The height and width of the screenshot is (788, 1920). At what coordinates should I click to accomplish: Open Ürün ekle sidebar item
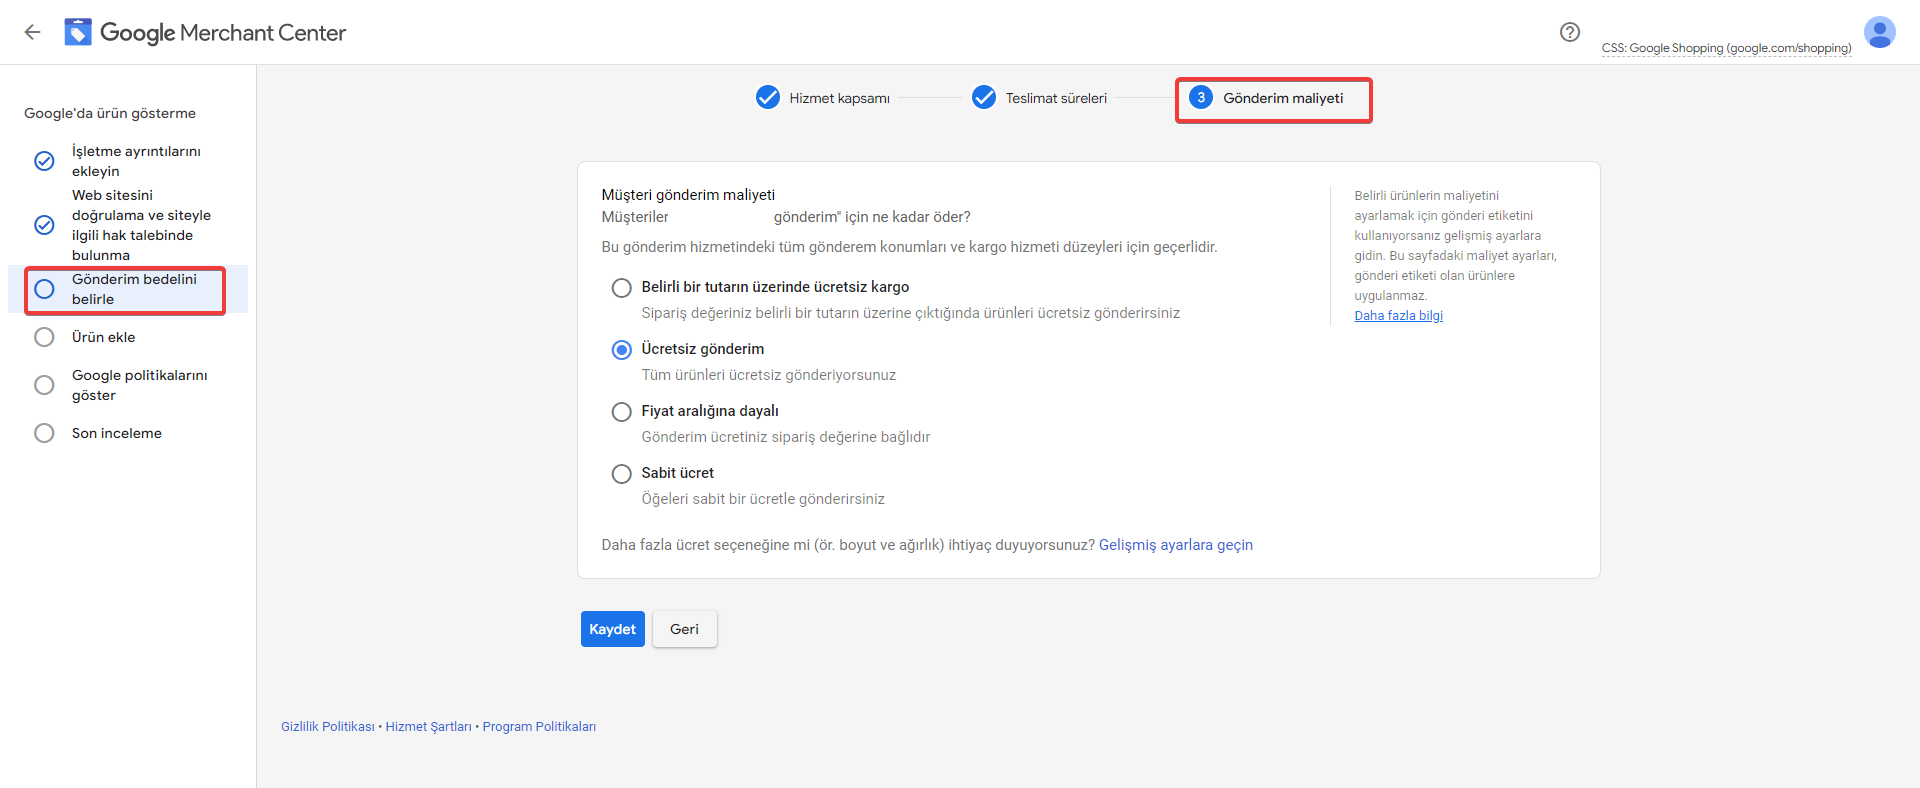click(x=103, y=337)
